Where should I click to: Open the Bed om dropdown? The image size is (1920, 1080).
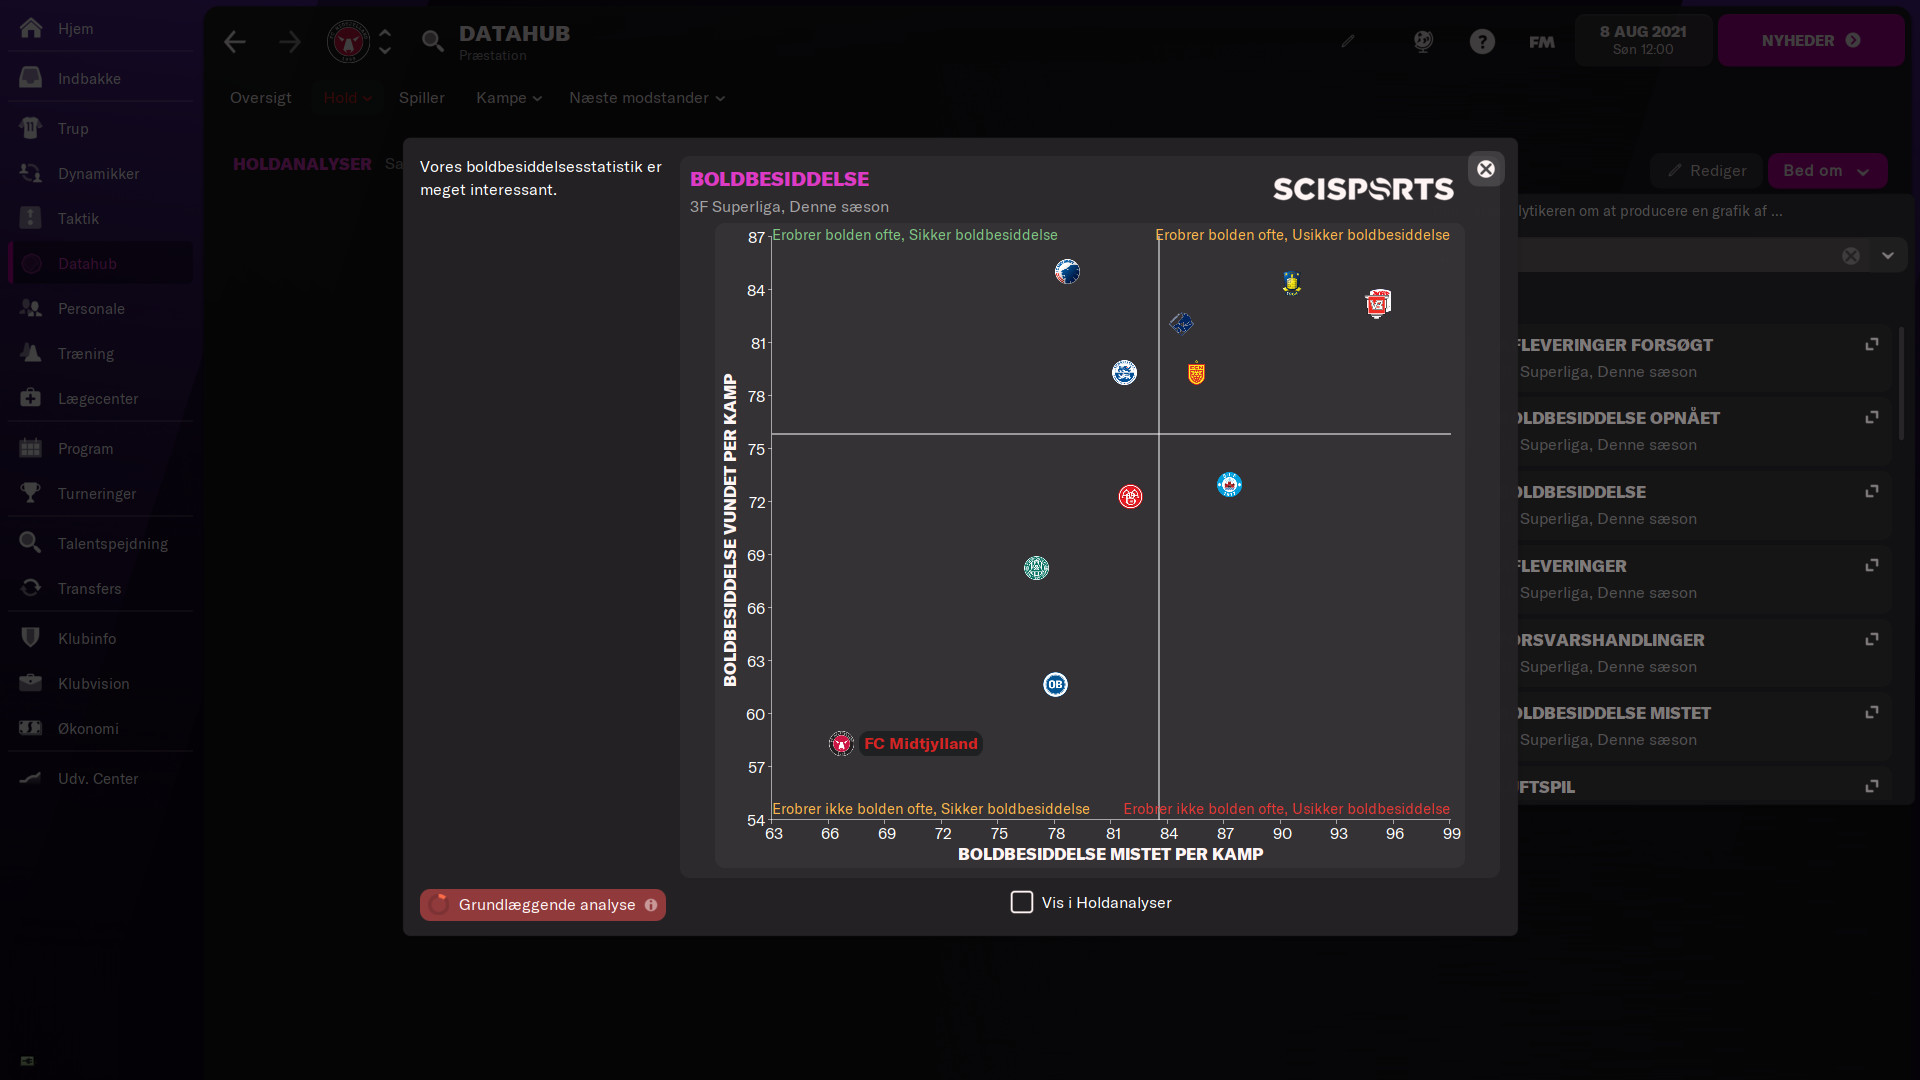click(x=1827, y=171)
